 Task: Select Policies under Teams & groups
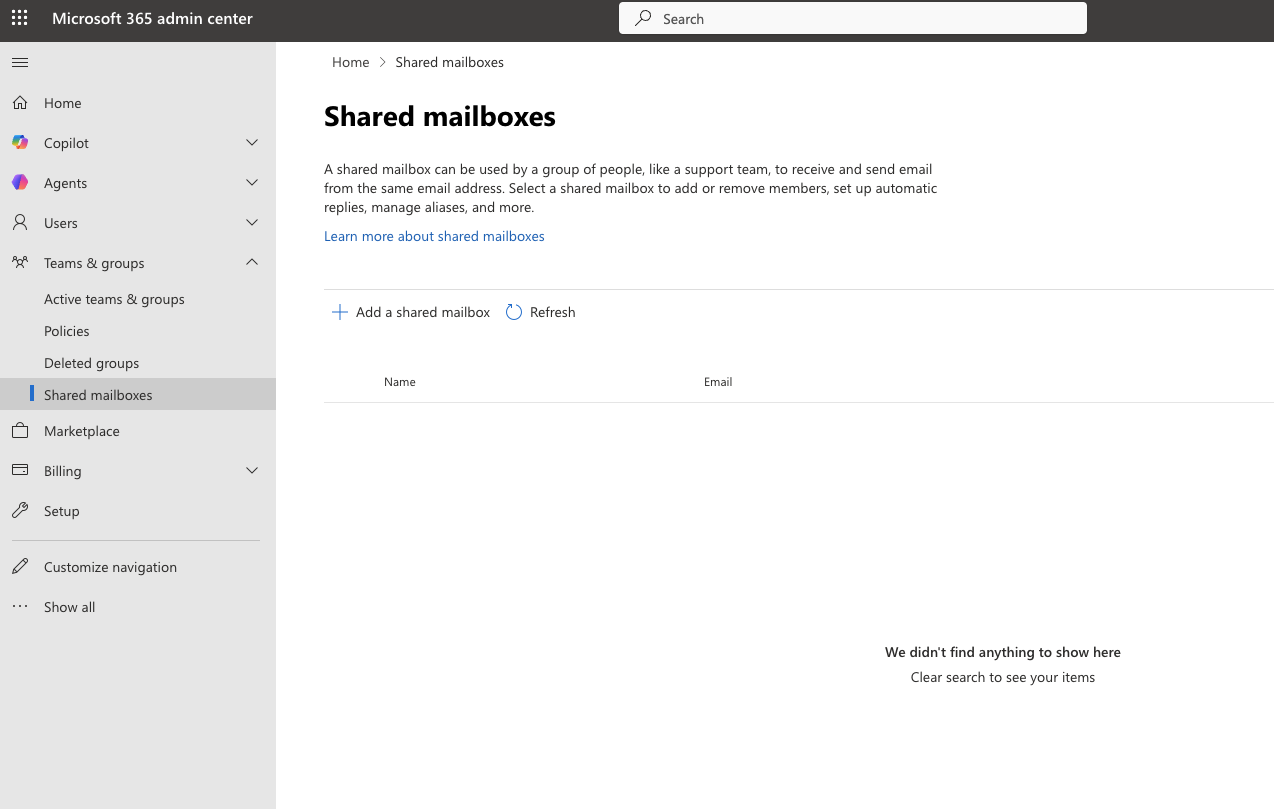(x=66, y=330)
